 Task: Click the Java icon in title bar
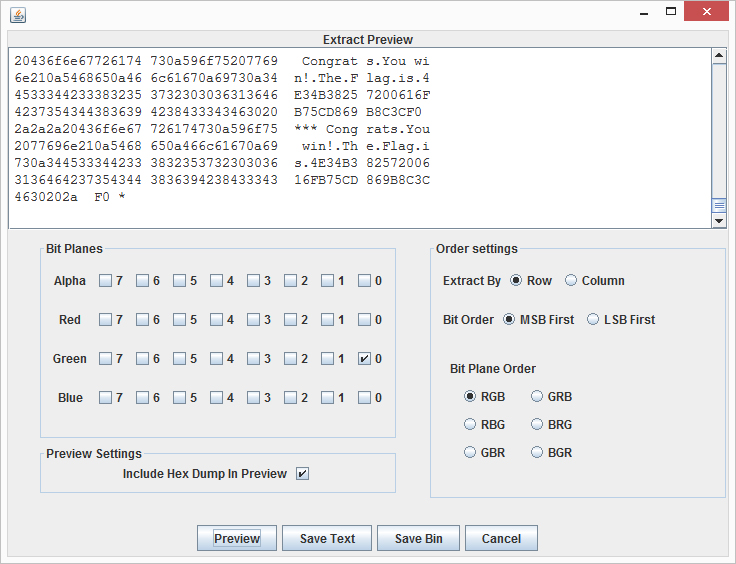(x=17, y=14)
